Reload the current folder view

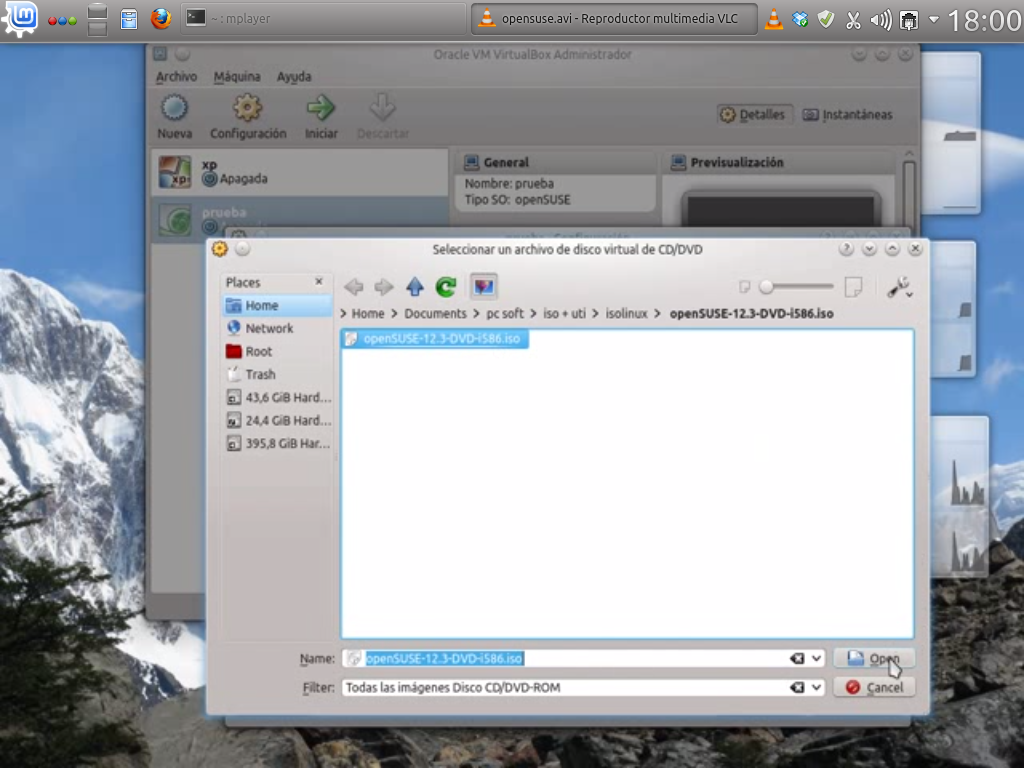[446, 287]
